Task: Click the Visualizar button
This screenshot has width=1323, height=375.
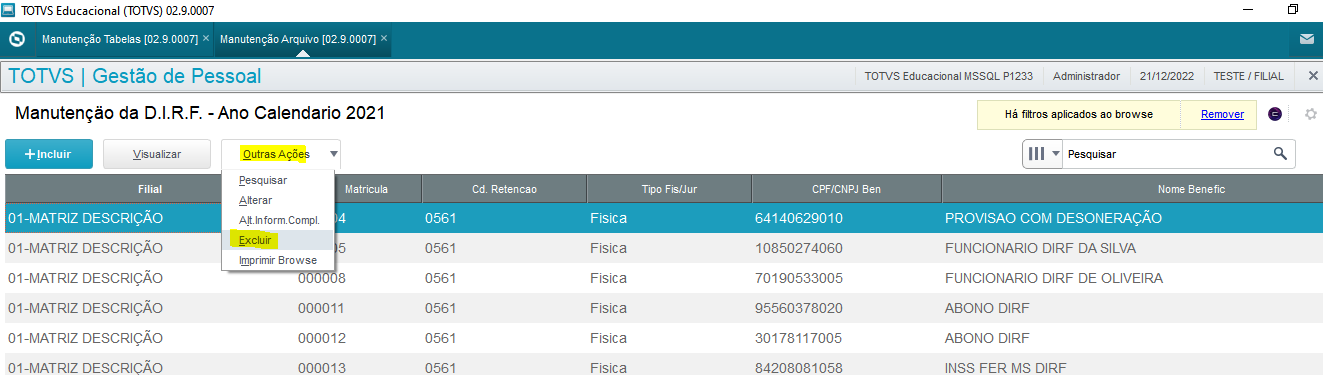Action: click(x=157, y=154)
